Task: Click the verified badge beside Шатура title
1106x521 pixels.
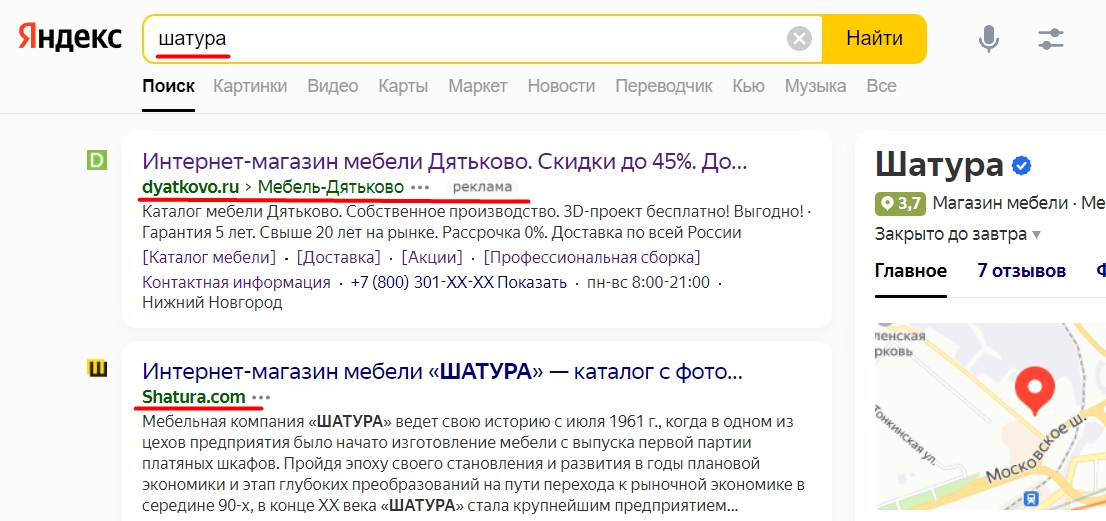Action: point(1021,166)
